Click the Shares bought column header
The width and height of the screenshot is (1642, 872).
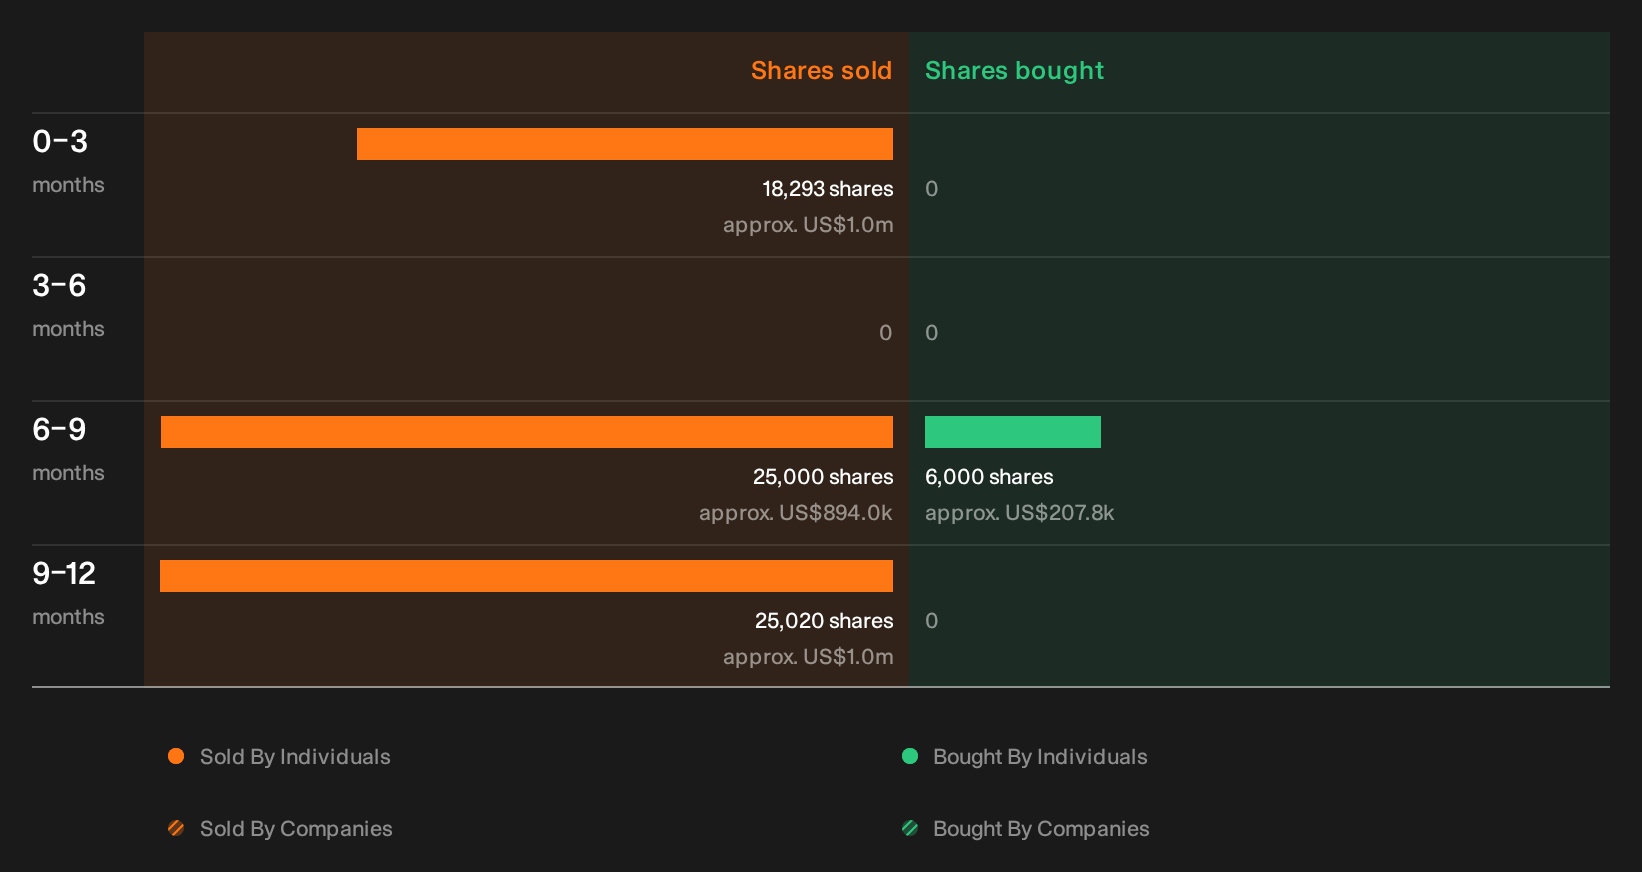pyautogui.click(x=1014, y=71)
